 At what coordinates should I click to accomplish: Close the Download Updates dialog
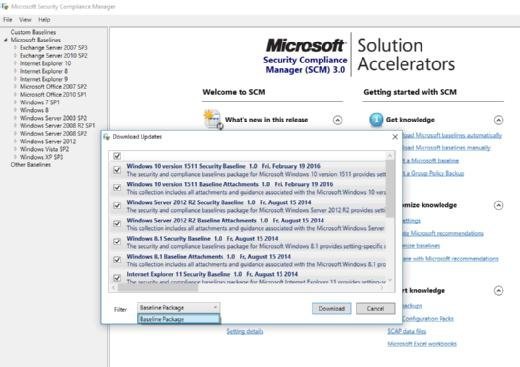pyautogui.click(x=395, y=137)
